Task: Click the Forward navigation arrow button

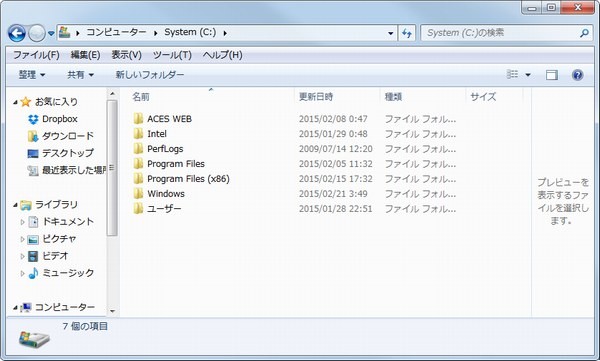Action: click(x=37, y=33)
